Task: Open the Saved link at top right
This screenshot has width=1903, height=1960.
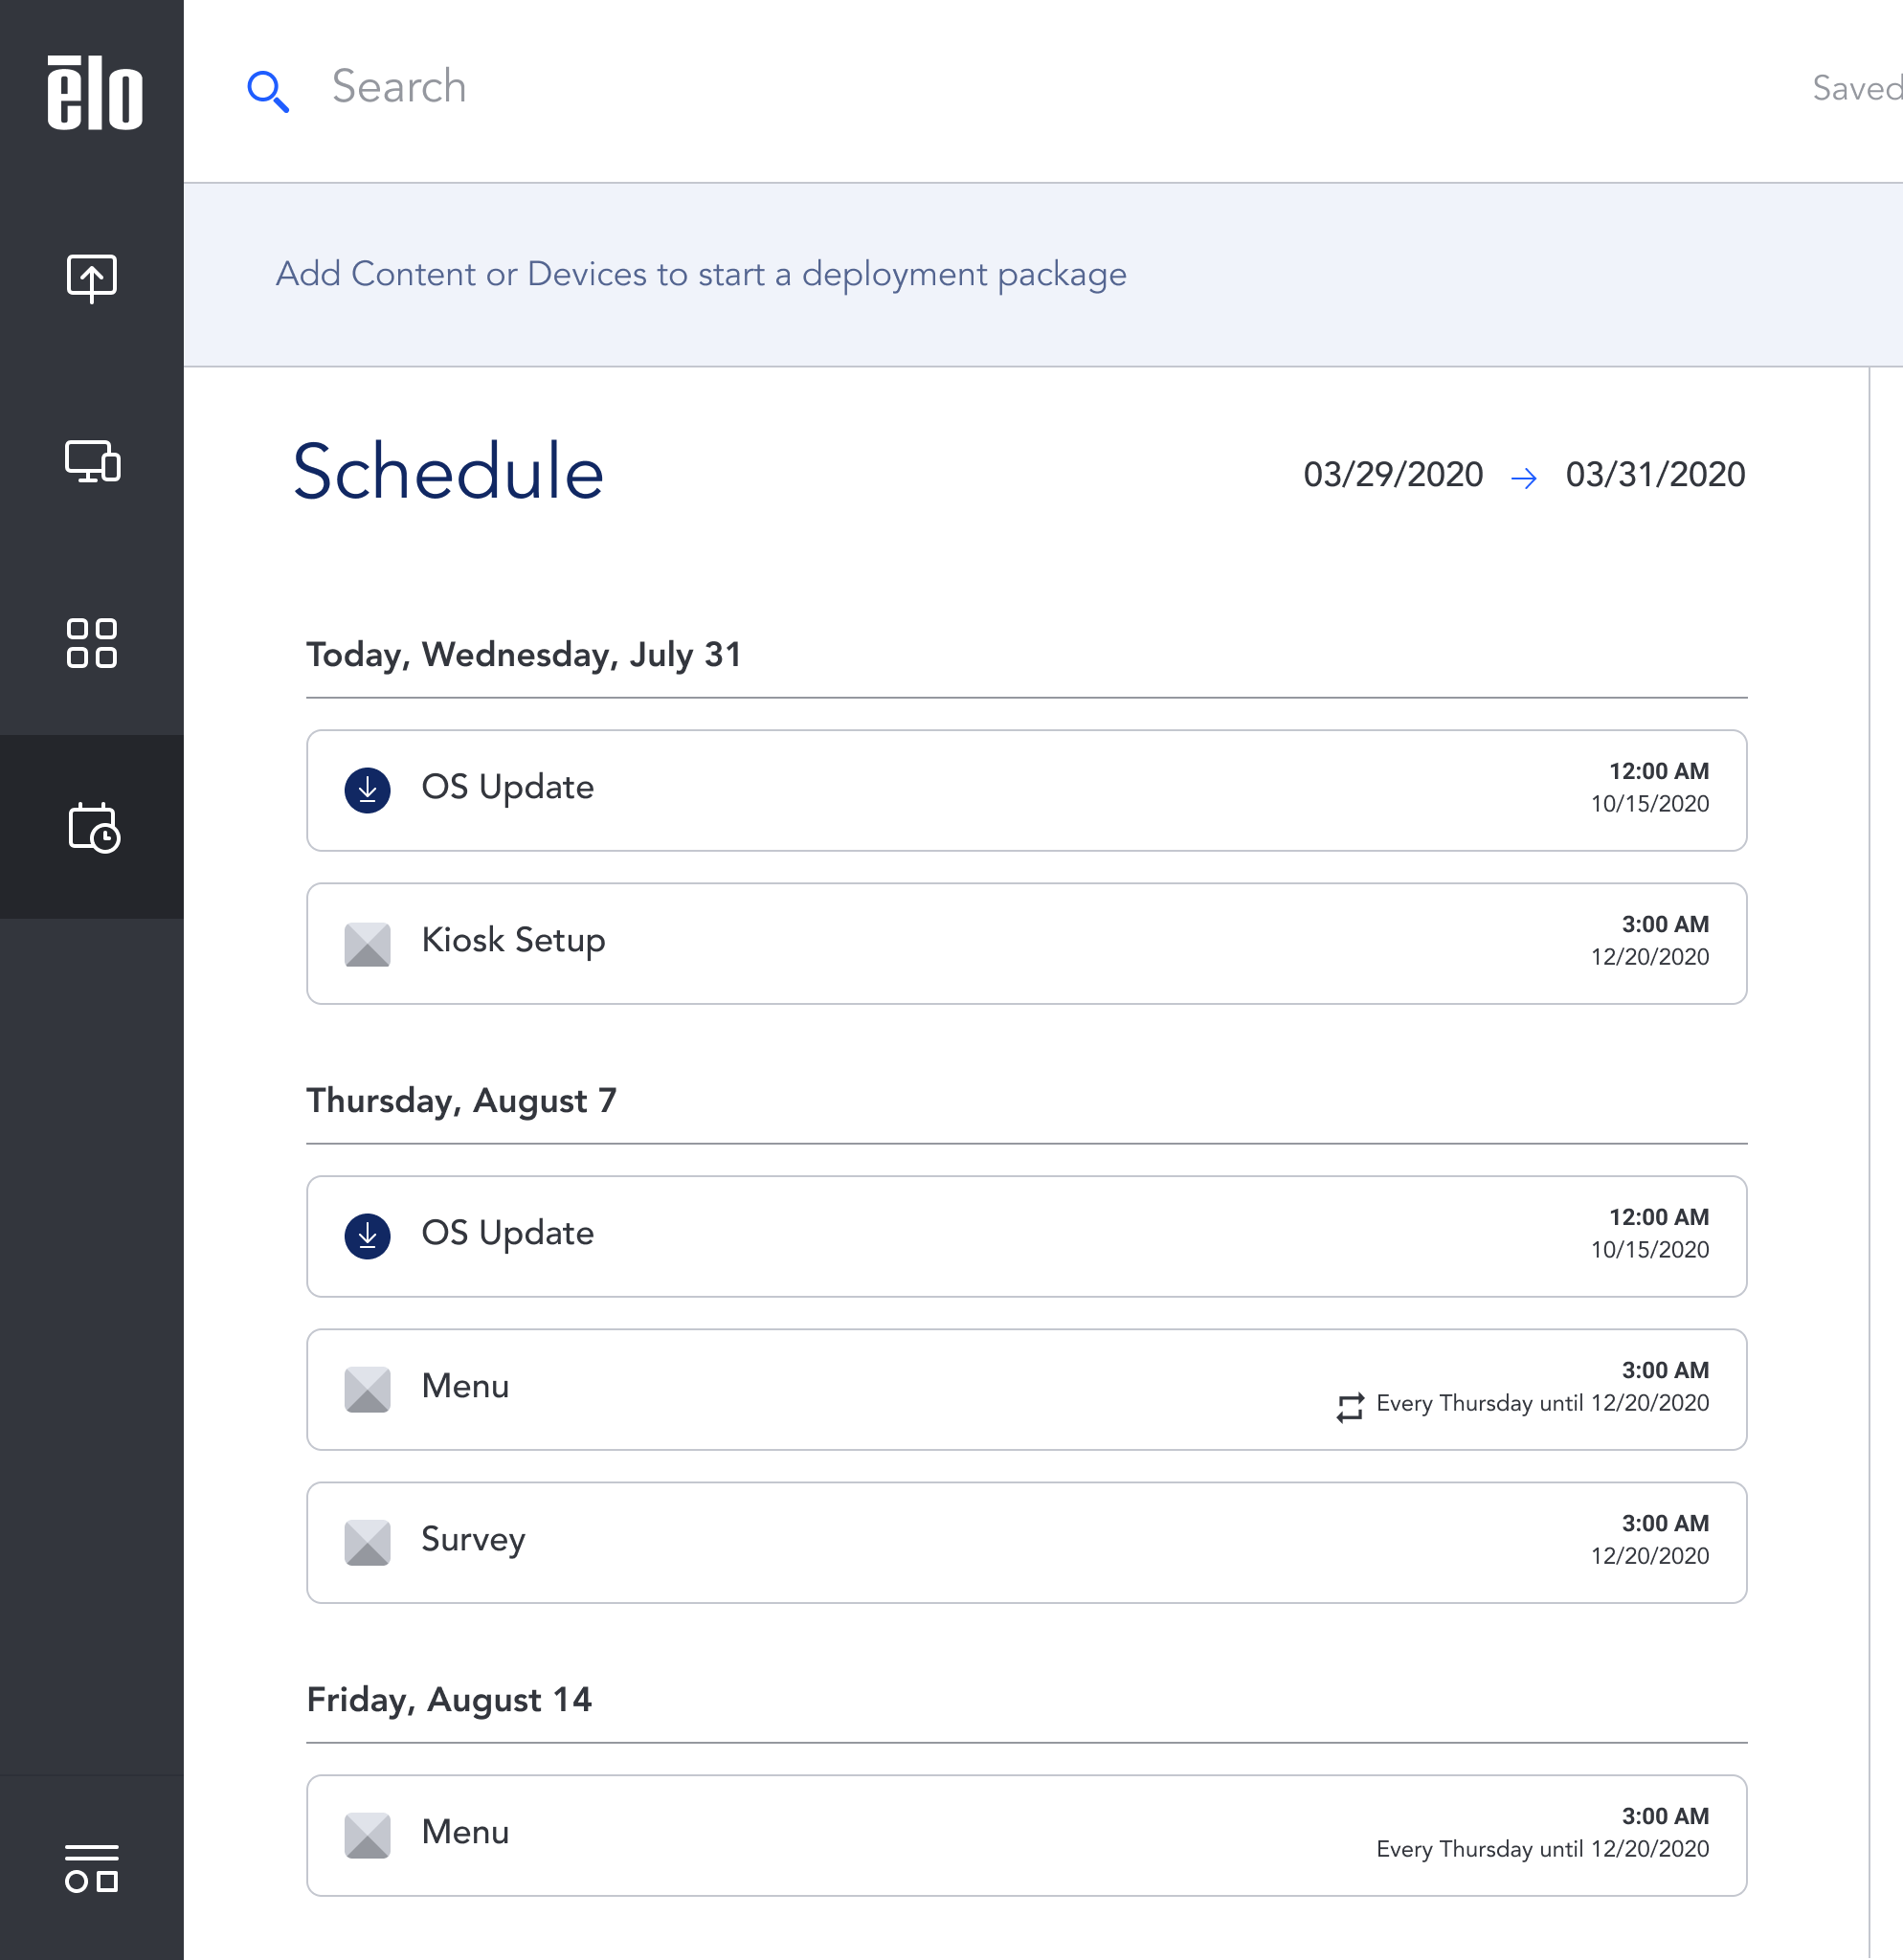Action: [1856, 88]
